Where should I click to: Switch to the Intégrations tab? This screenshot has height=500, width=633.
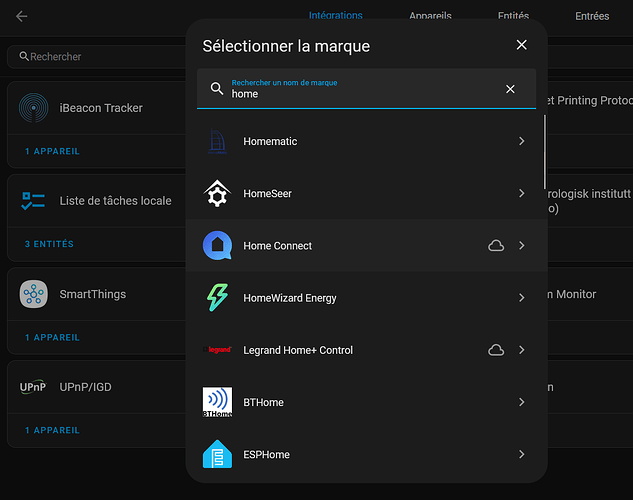pyautogui.click(x=335, y=16)
